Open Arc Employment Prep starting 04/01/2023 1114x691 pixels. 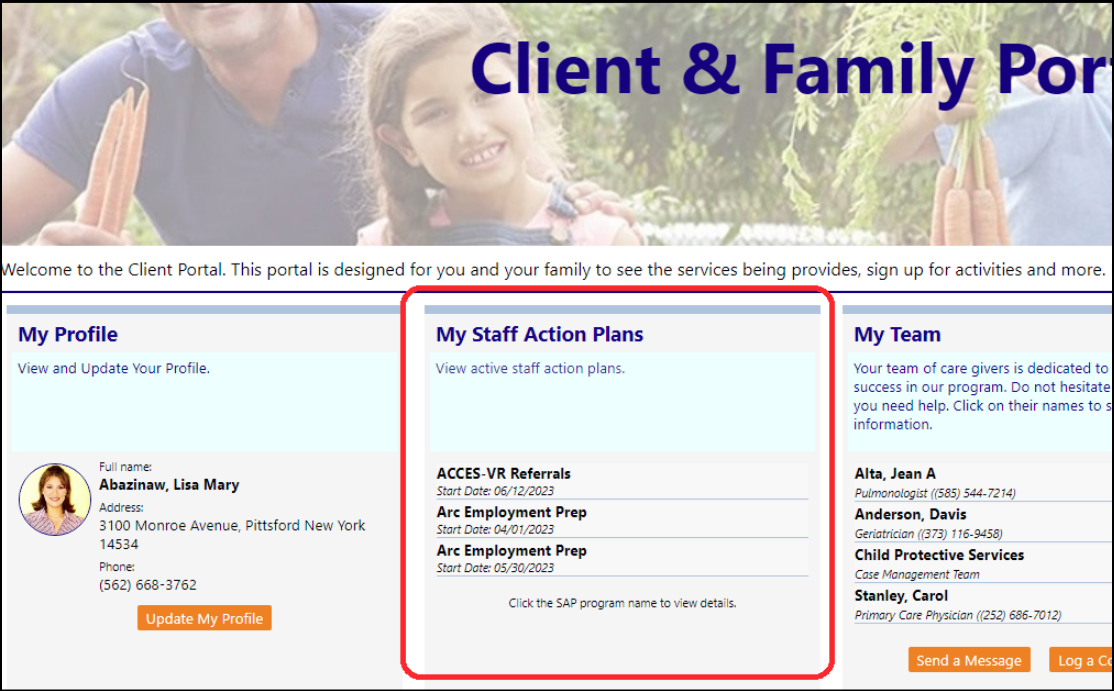[512, 512]
